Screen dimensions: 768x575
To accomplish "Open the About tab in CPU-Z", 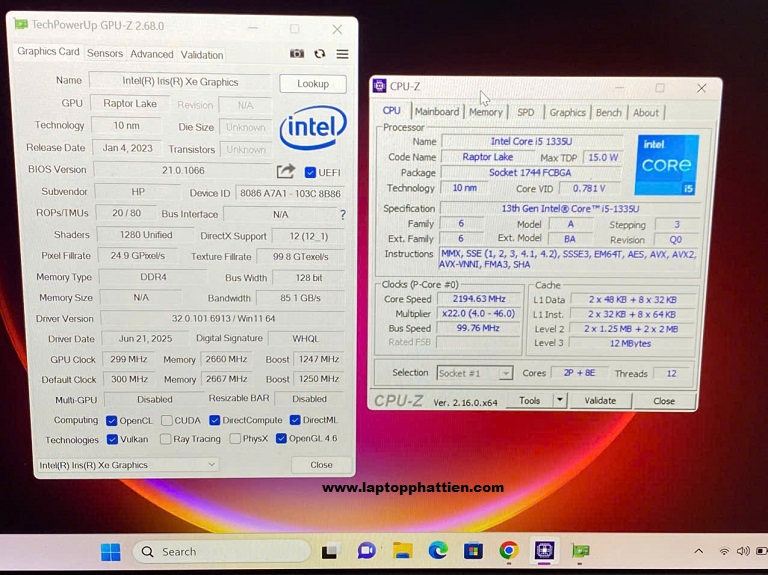I will pyautogui.click(x=646, y=113).
